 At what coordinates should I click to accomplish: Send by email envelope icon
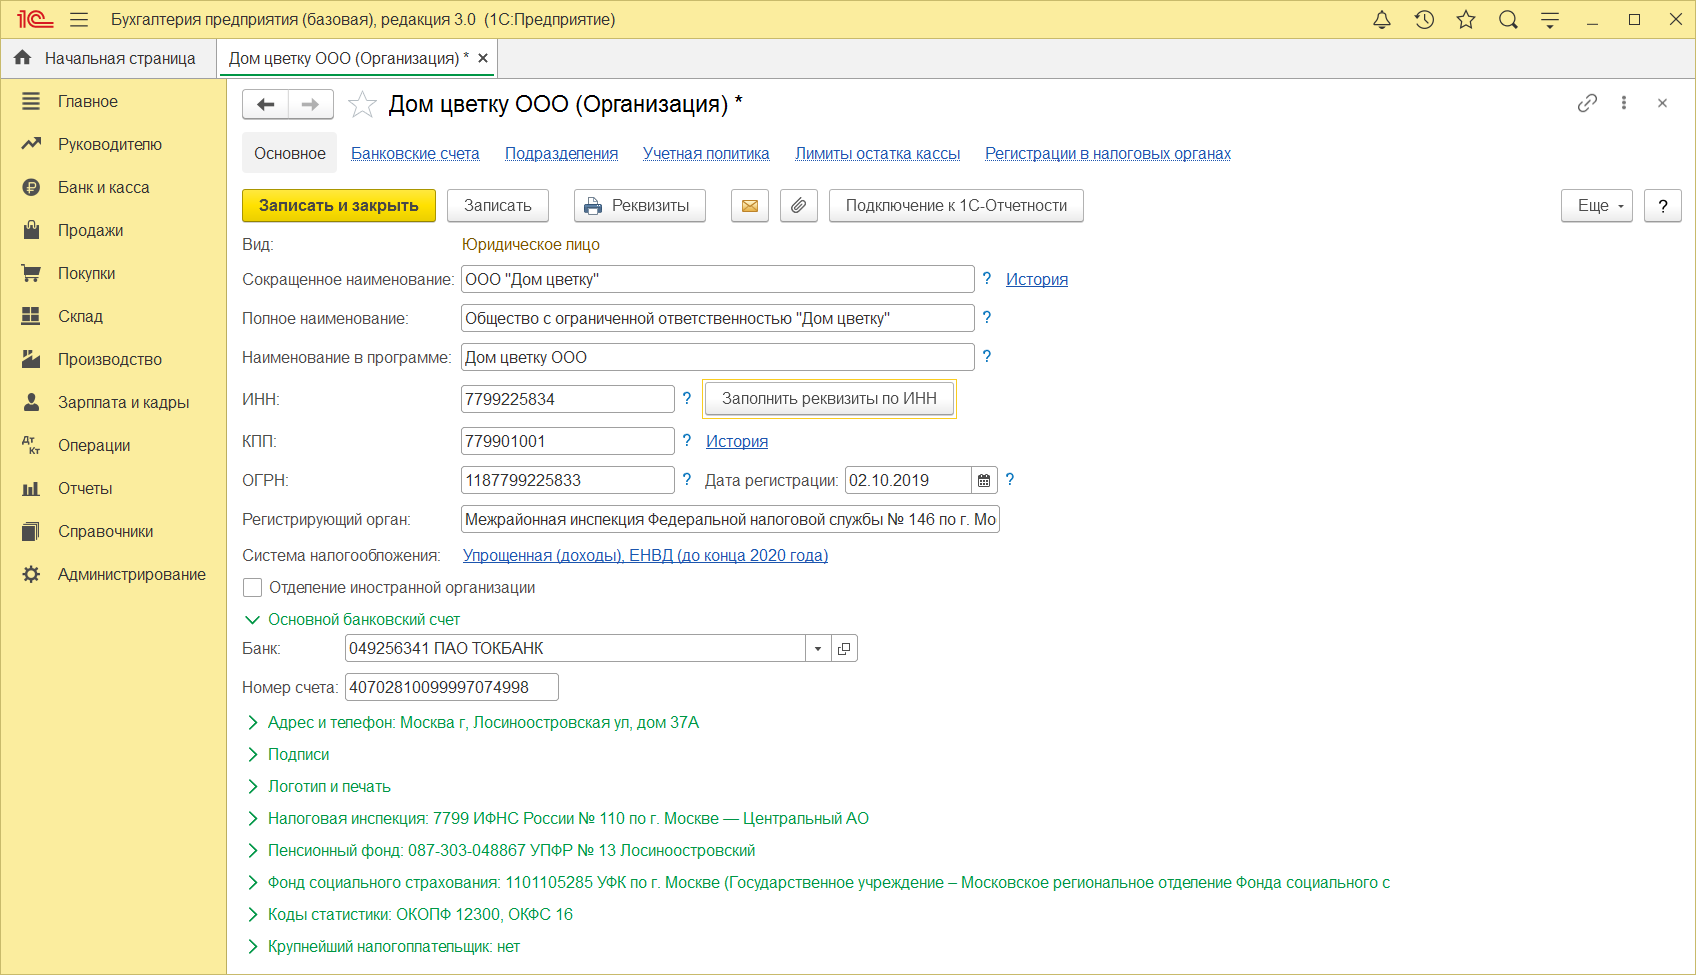pos(750,206)
